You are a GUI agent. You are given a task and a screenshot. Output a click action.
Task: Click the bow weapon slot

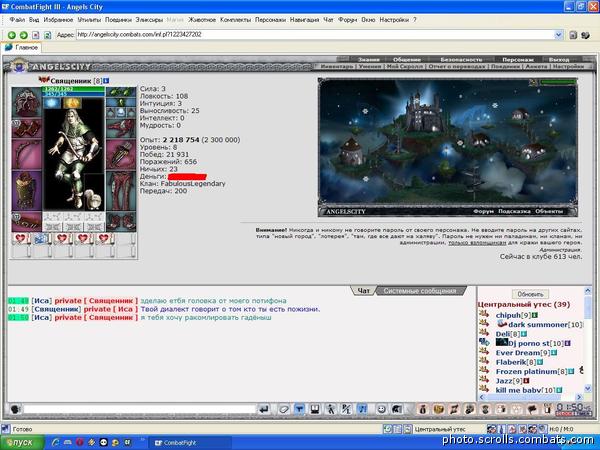[26, 154]
